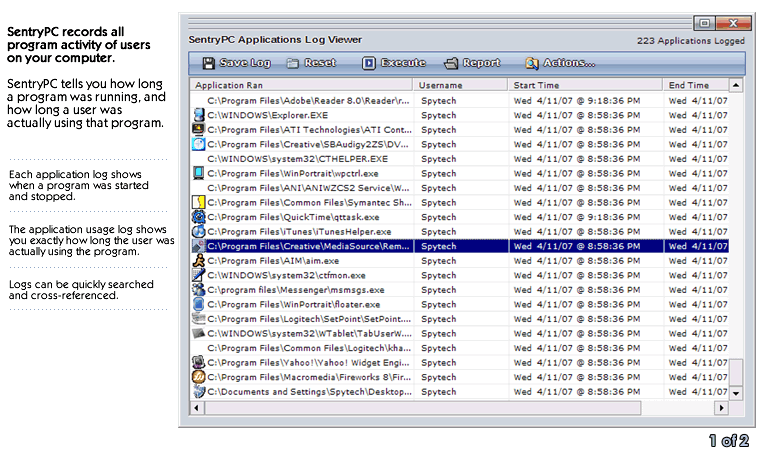Click the Logitech SetPoint icon
Screen dimensions: 761x454
(199, 319)
